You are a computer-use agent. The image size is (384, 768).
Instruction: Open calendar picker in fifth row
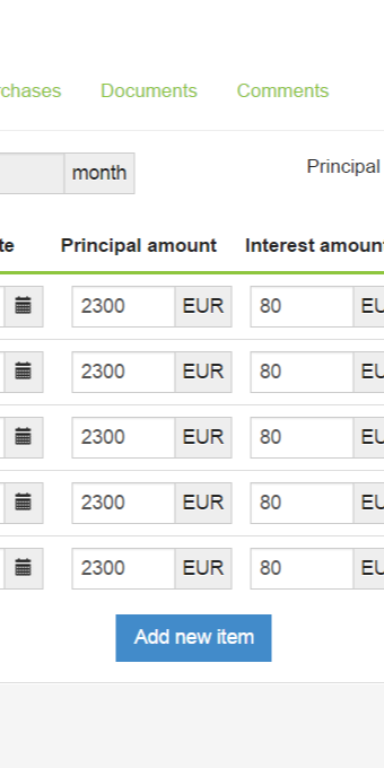pyautogui.click(x=24, y=569)
